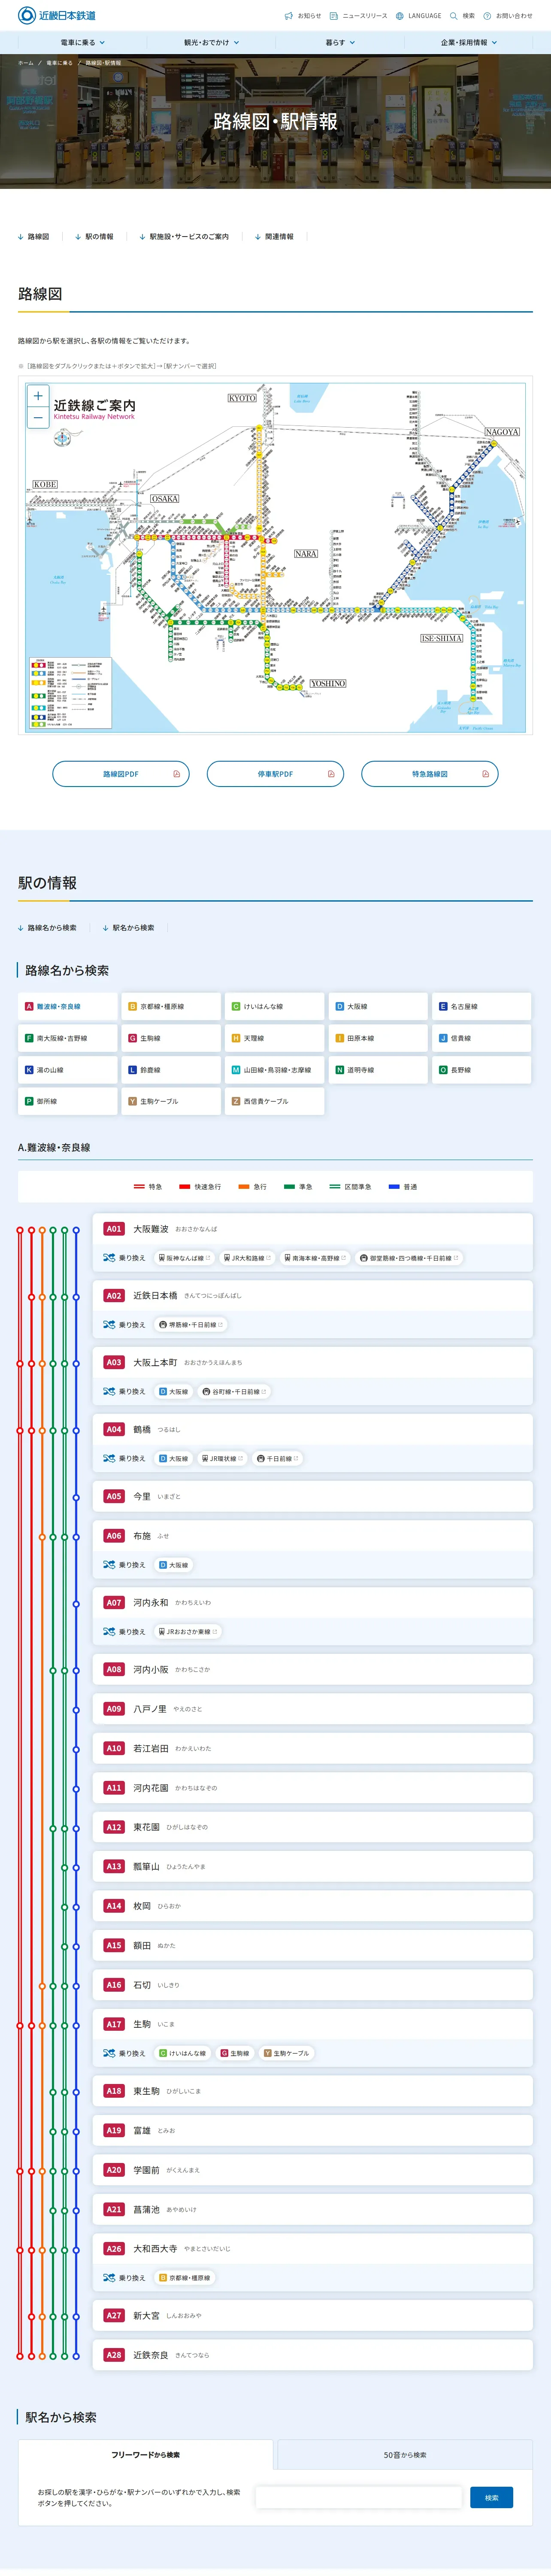Select the G 生駒線 line tab
Screen dimensions: 551x2576
(171, 1038)
